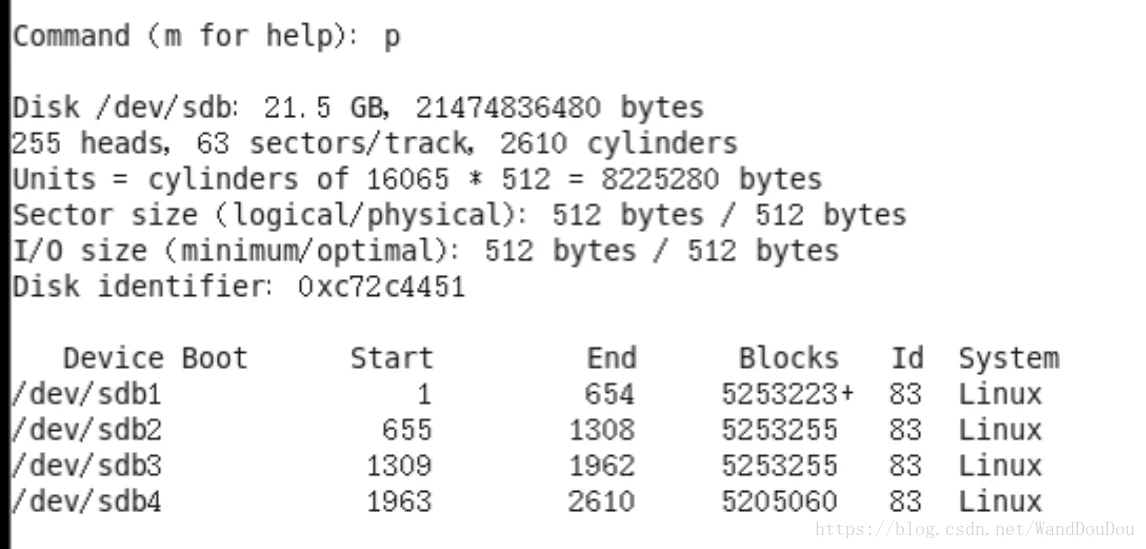Click the Blocks column header
Image resolution: width=1146 pixels, height=549 pixels.
click(789, 358)
